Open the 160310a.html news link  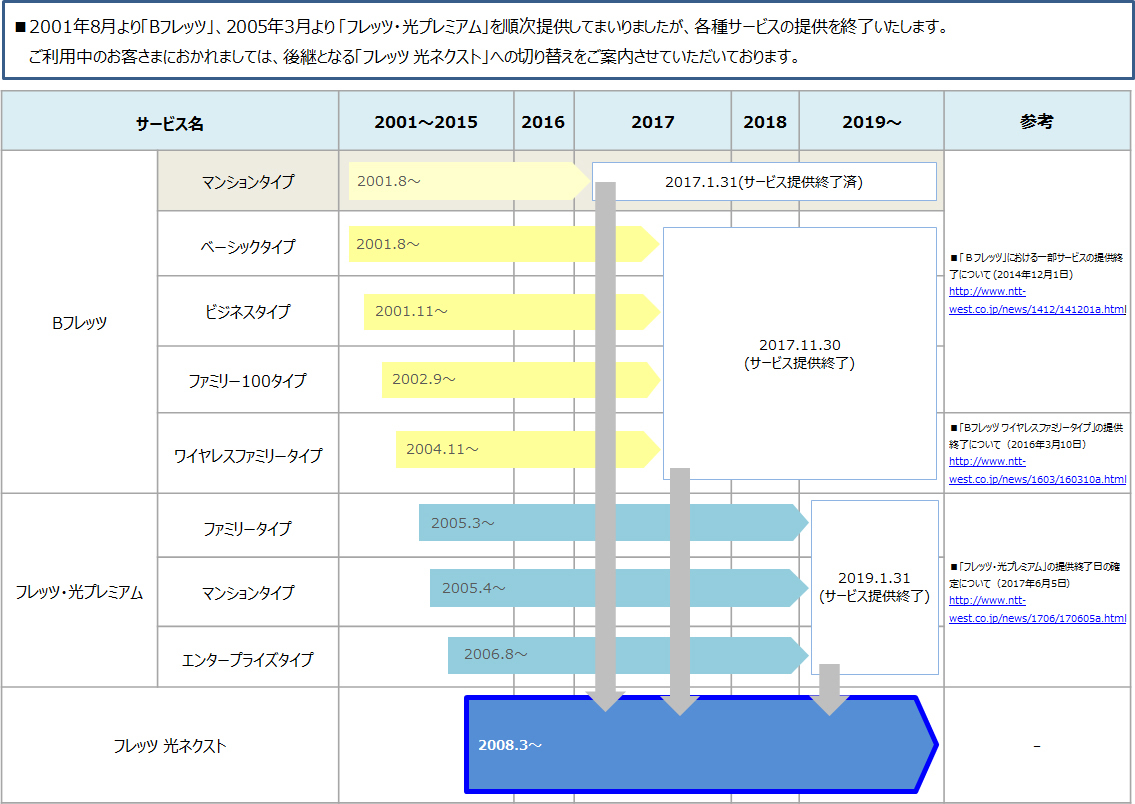tap(1037, 470)
